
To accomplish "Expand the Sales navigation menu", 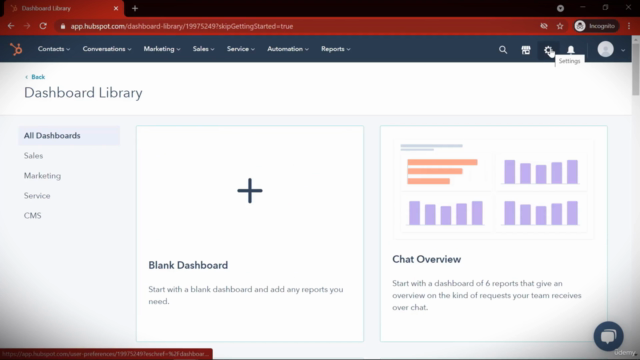I will (x=203, y=49).
